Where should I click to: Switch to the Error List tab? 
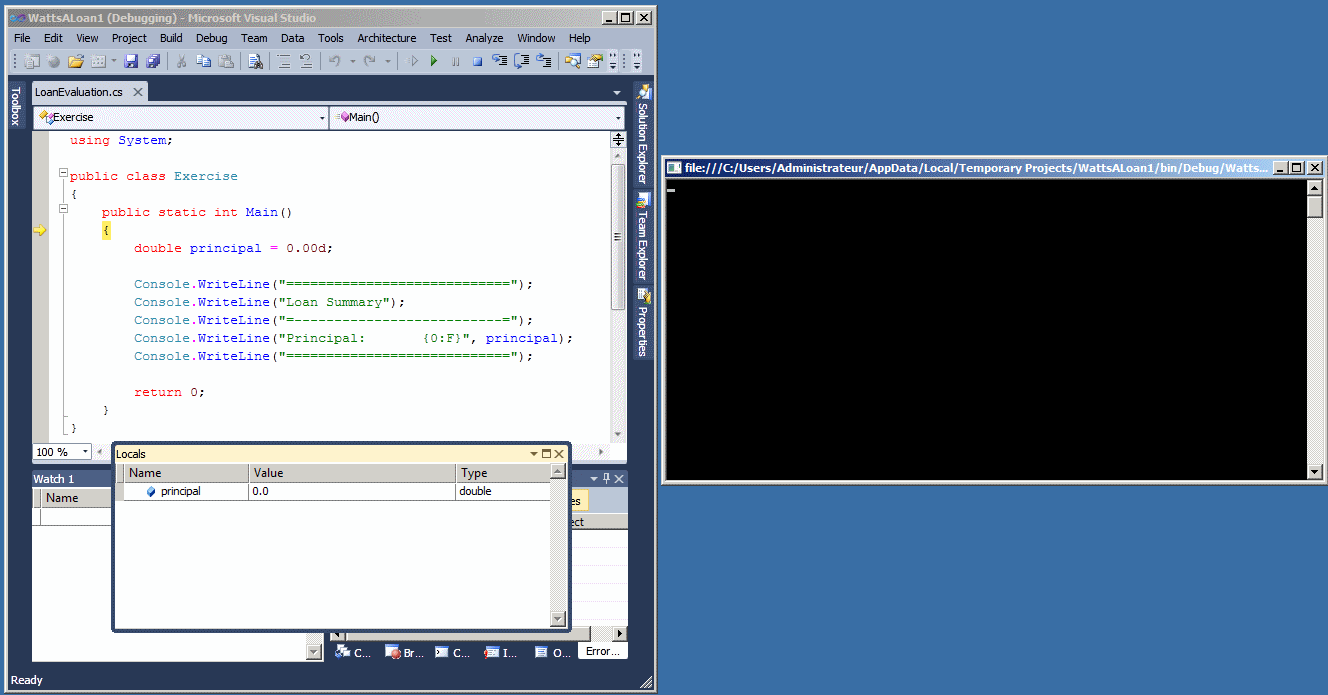point(601,651)
